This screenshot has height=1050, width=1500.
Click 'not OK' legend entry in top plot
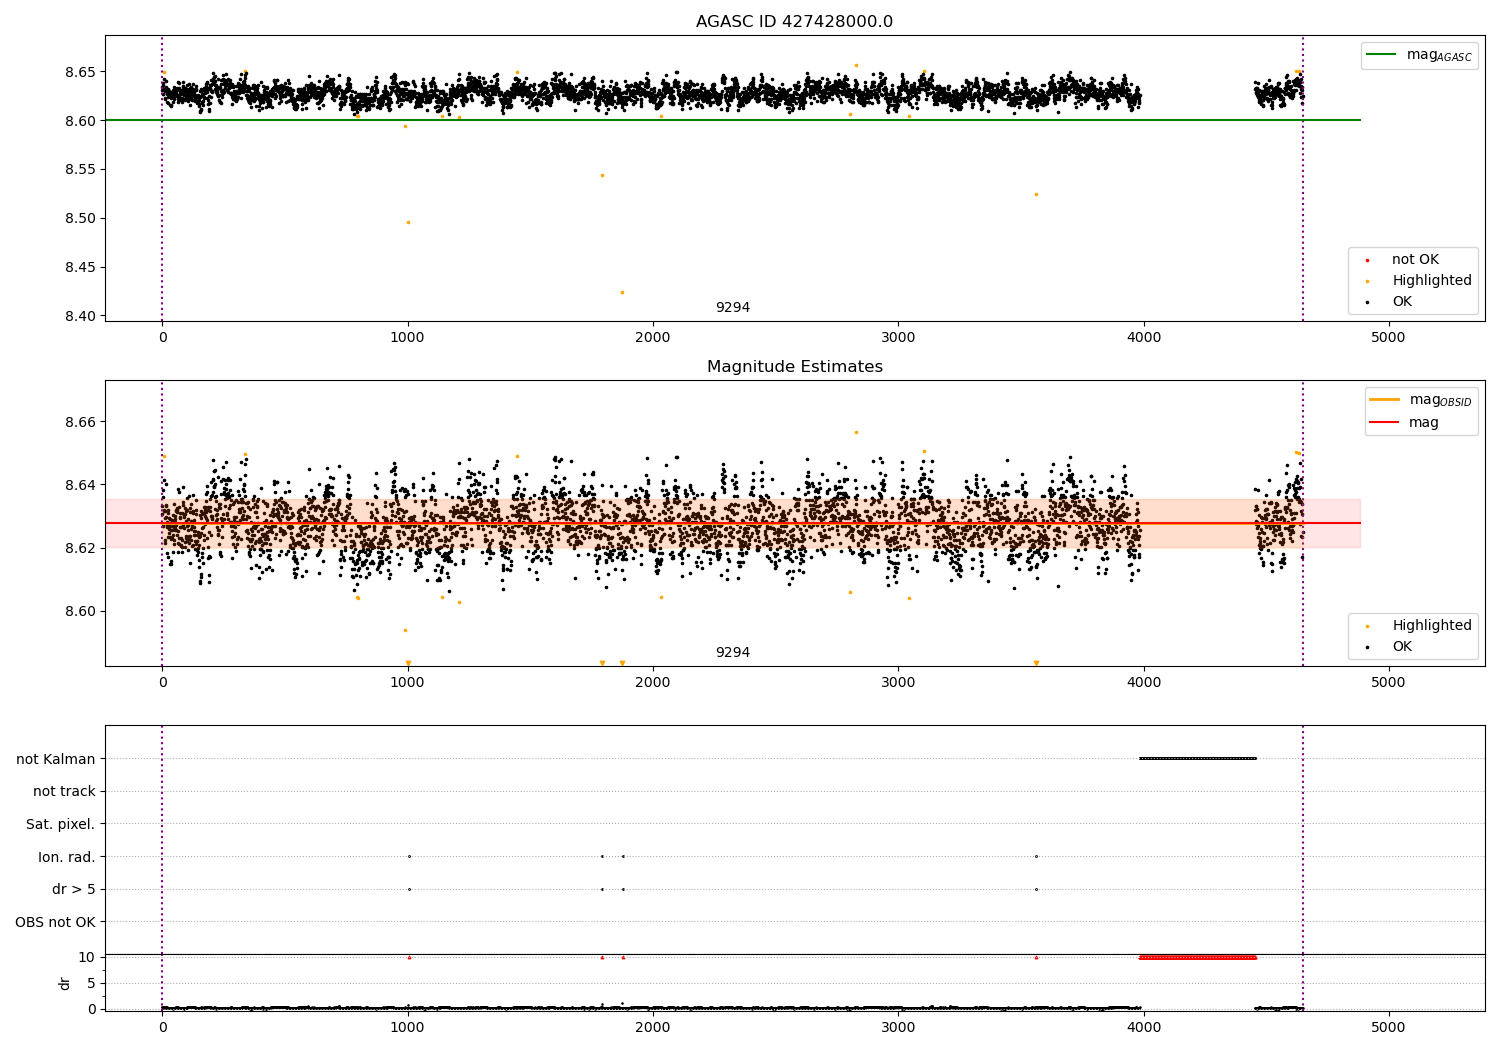point(1415,259)
